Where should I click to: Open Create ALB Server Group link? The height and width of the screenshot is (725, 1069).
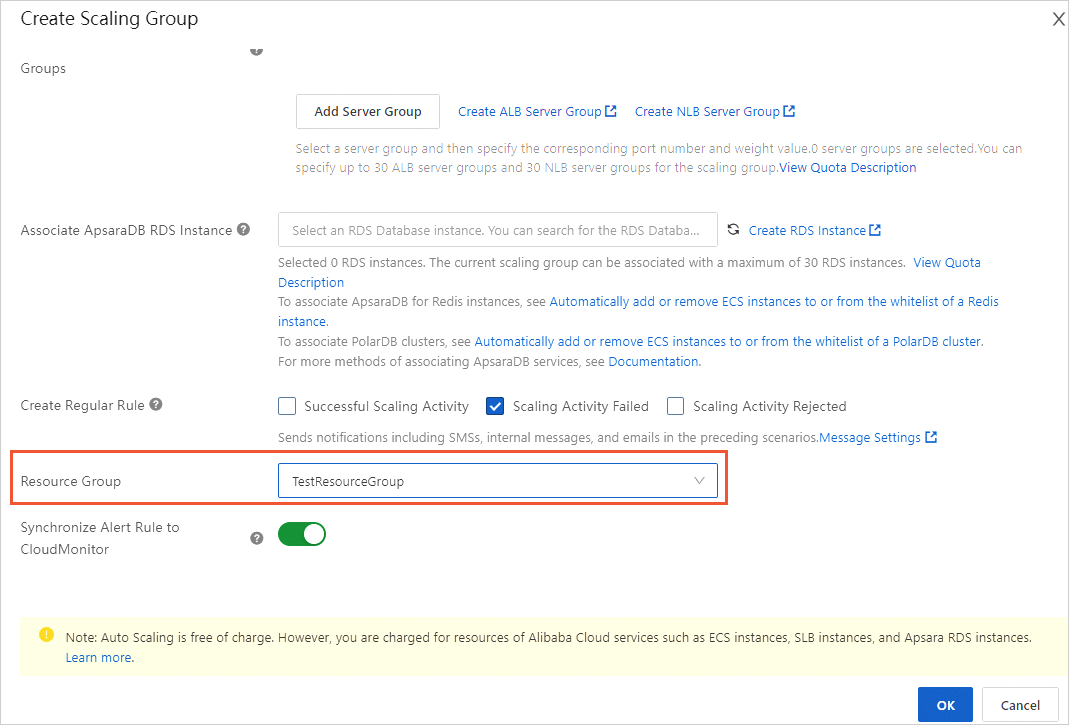pos(530,111)
